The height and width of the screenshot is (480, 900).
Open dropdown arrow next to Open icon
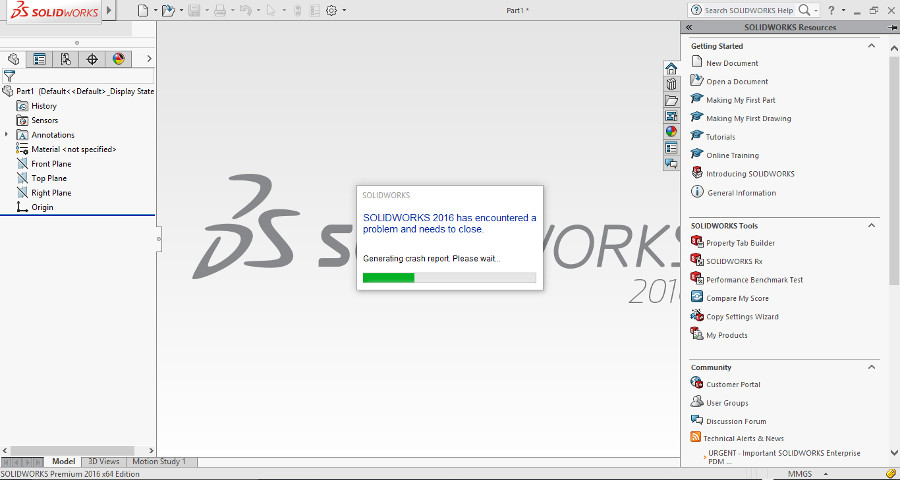pos(181,10)
